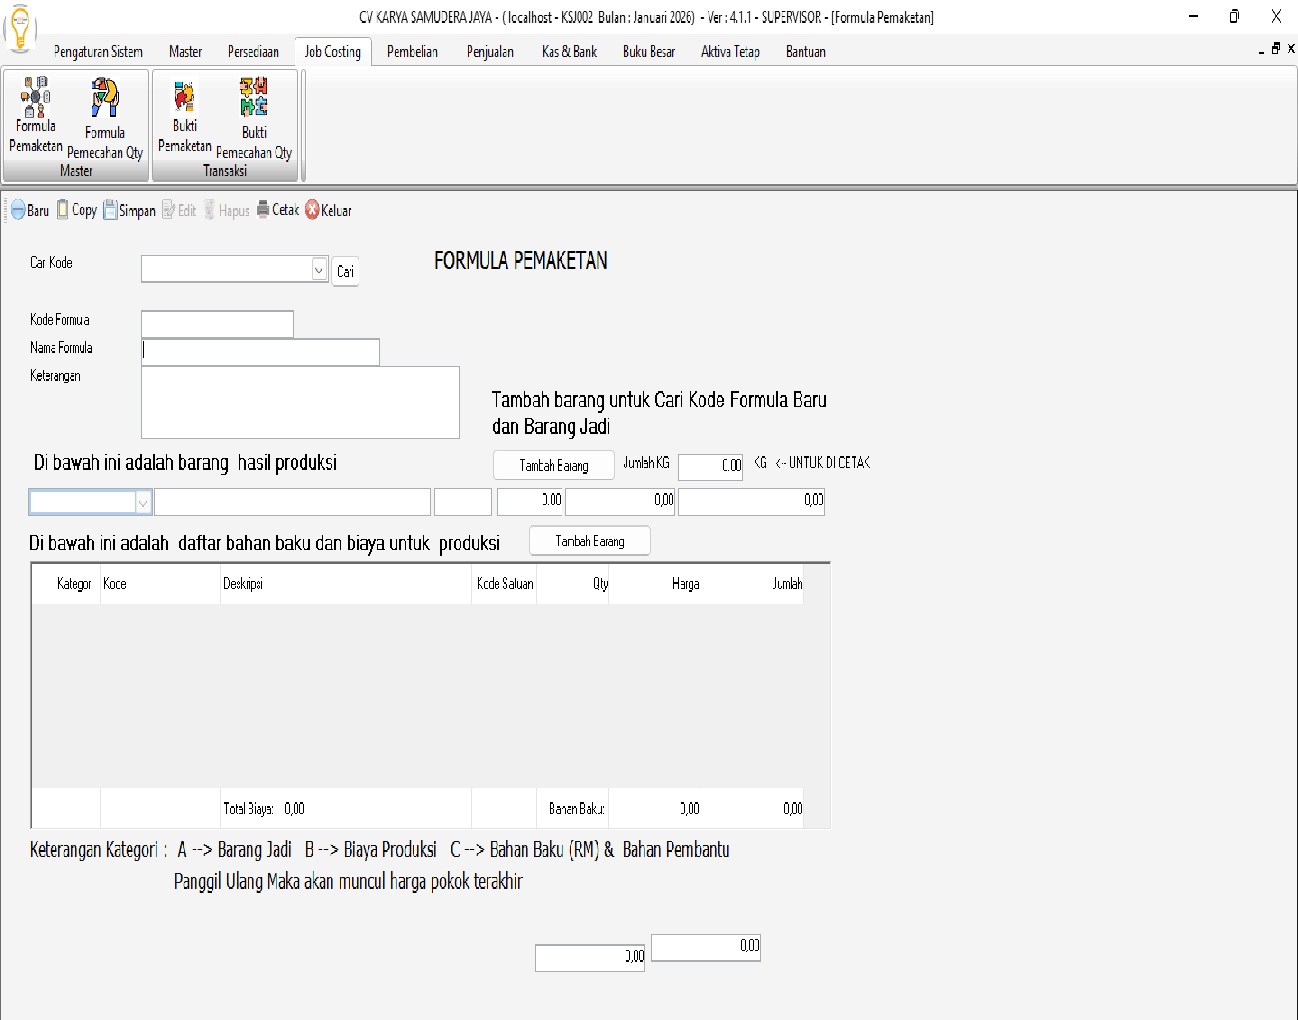Switch to the Persediaan tab
Screen dimensions: 1298x1020
point(253,52)
